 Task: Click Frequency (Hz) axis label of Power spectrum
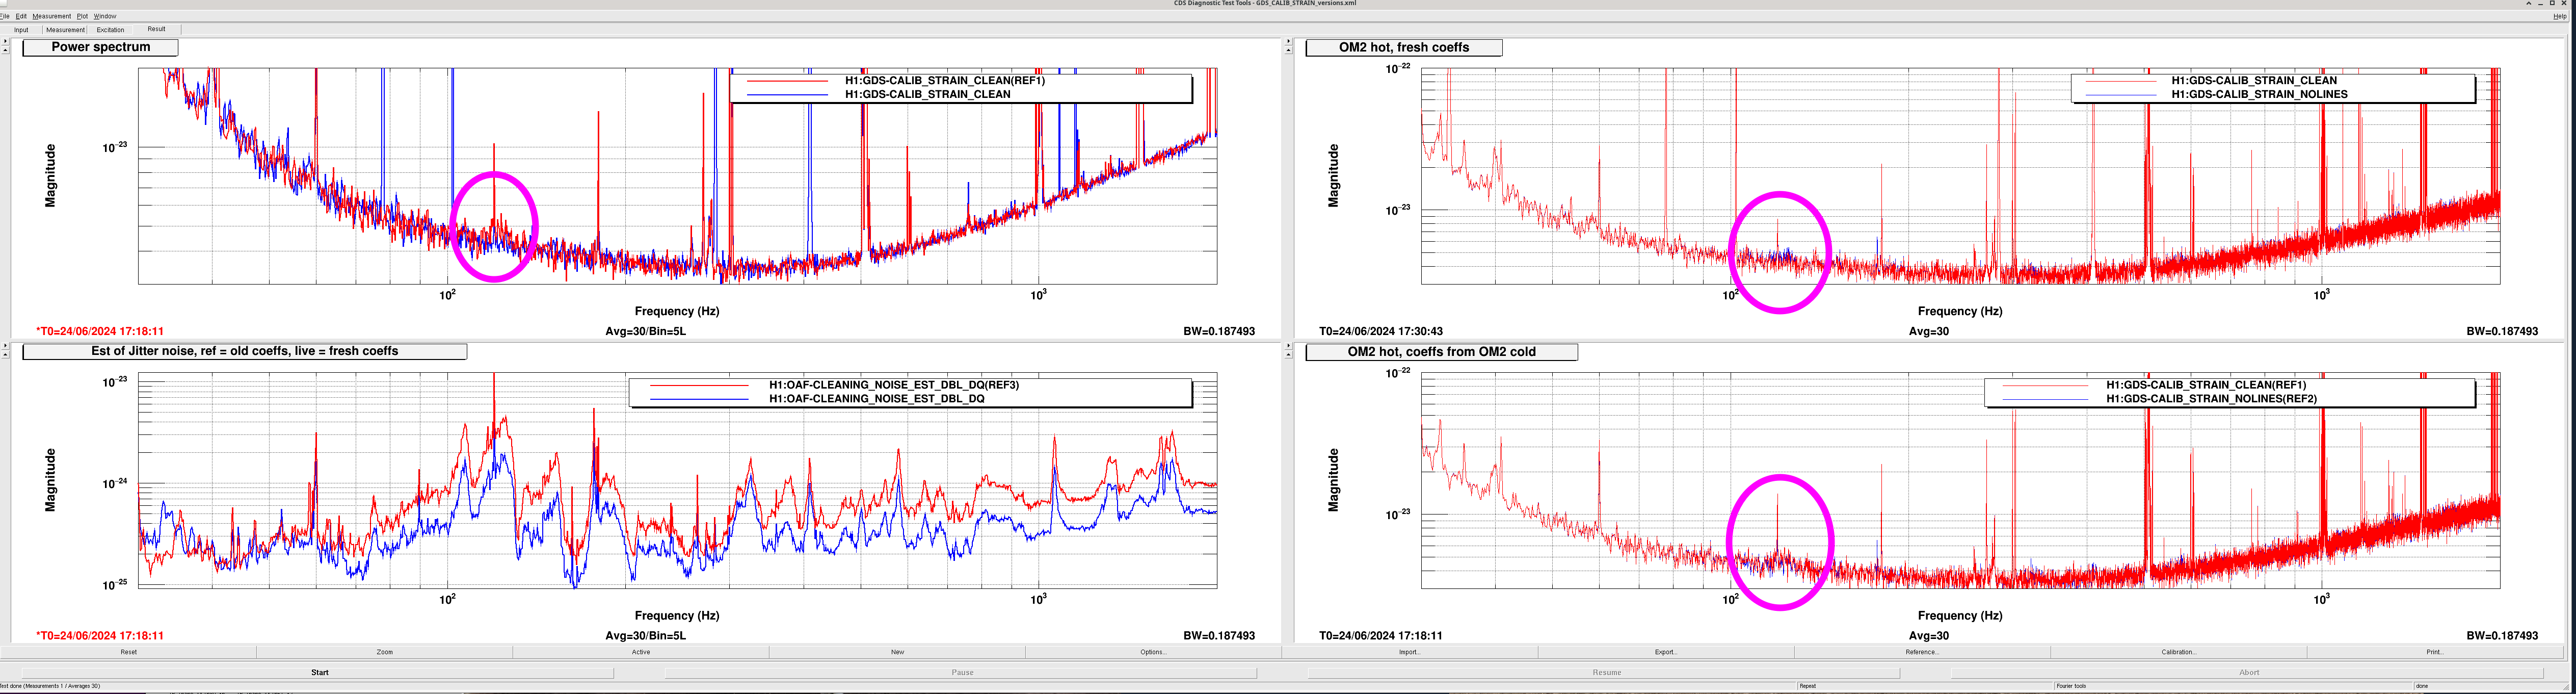[677, 311]
